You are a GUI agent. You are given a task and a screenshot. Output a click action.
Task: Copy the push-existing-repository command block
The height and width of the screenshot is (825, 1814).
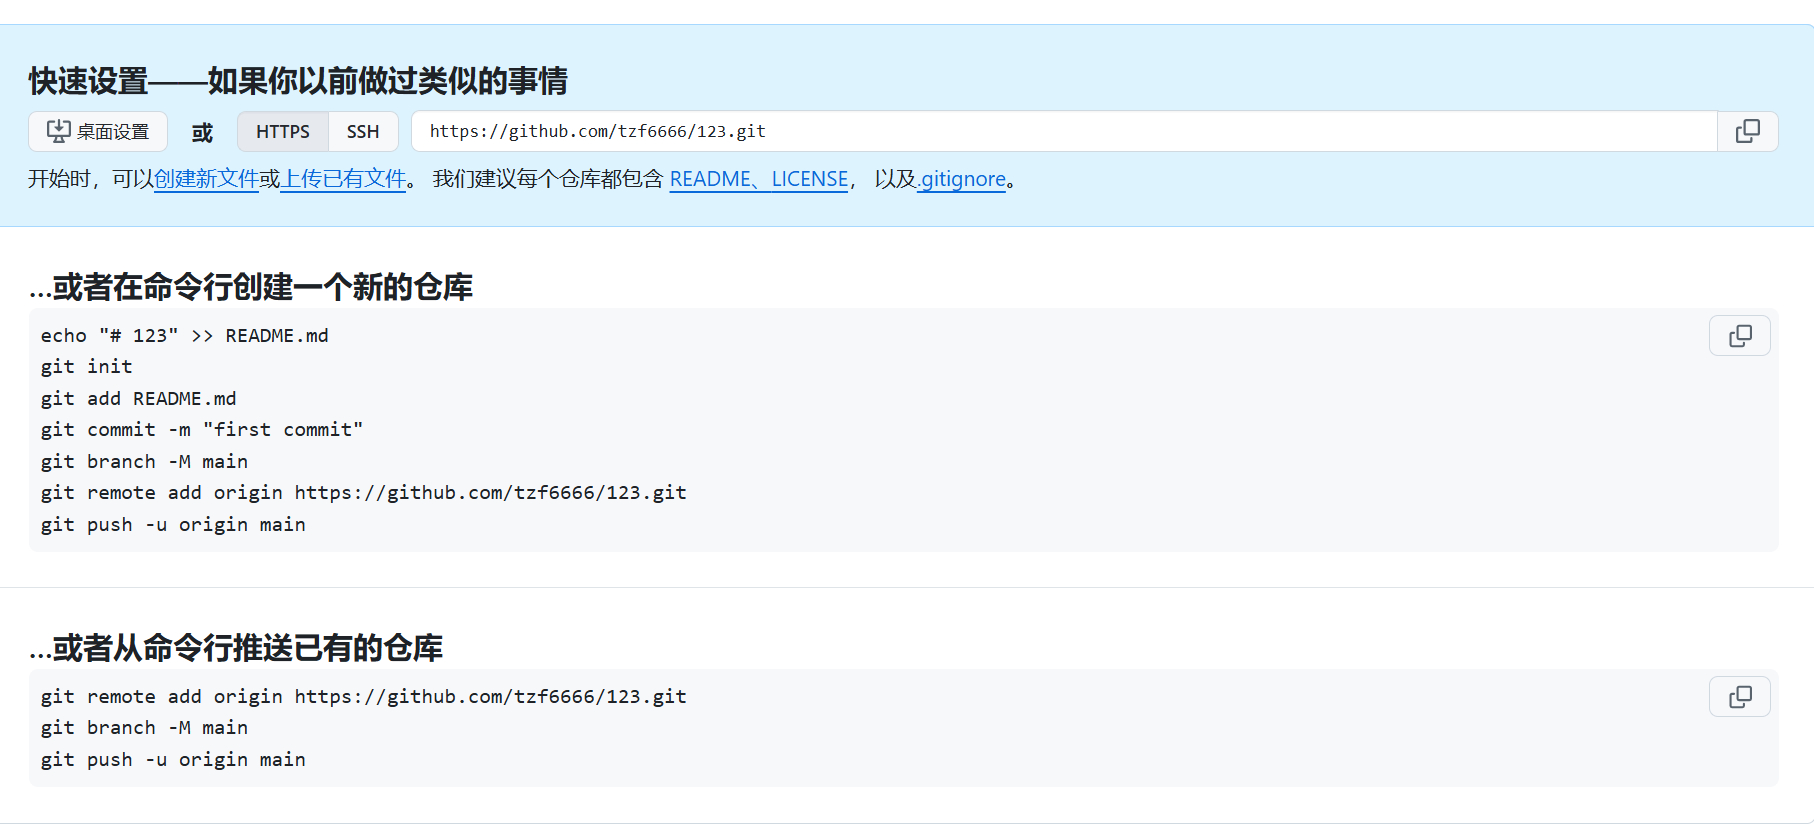point(1739,697)
